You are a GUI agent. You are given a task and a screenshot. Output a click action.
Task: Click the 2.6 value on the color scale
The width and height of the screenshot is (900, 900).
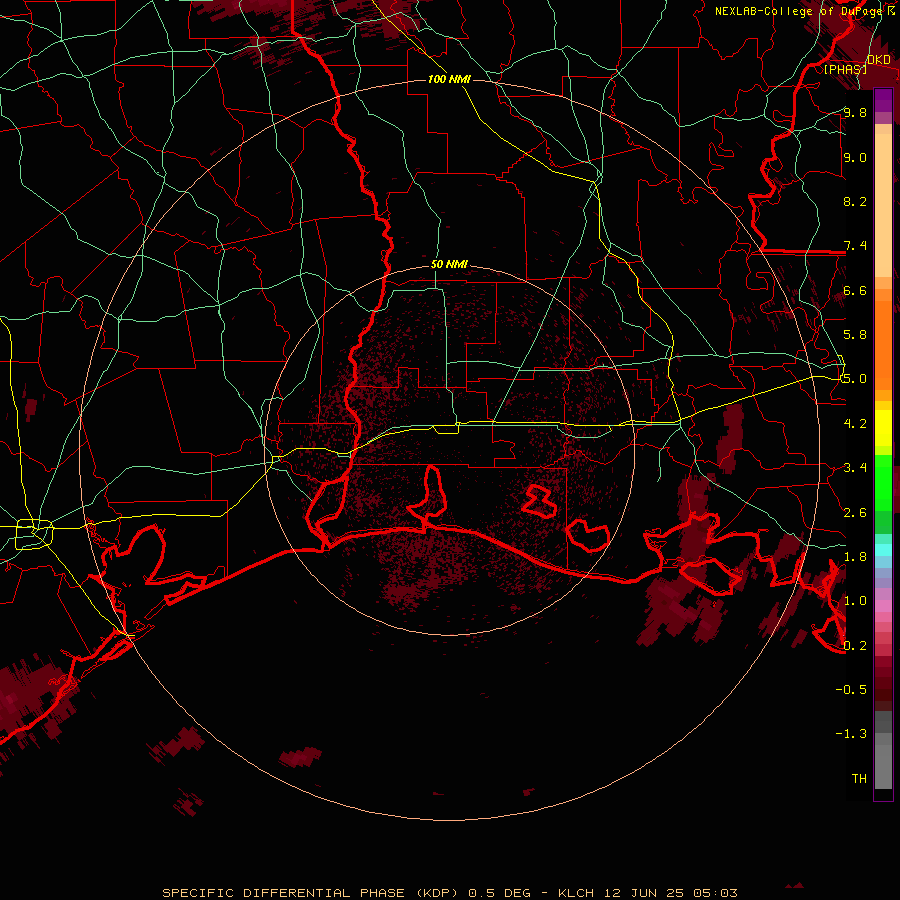tap(855, 512)
